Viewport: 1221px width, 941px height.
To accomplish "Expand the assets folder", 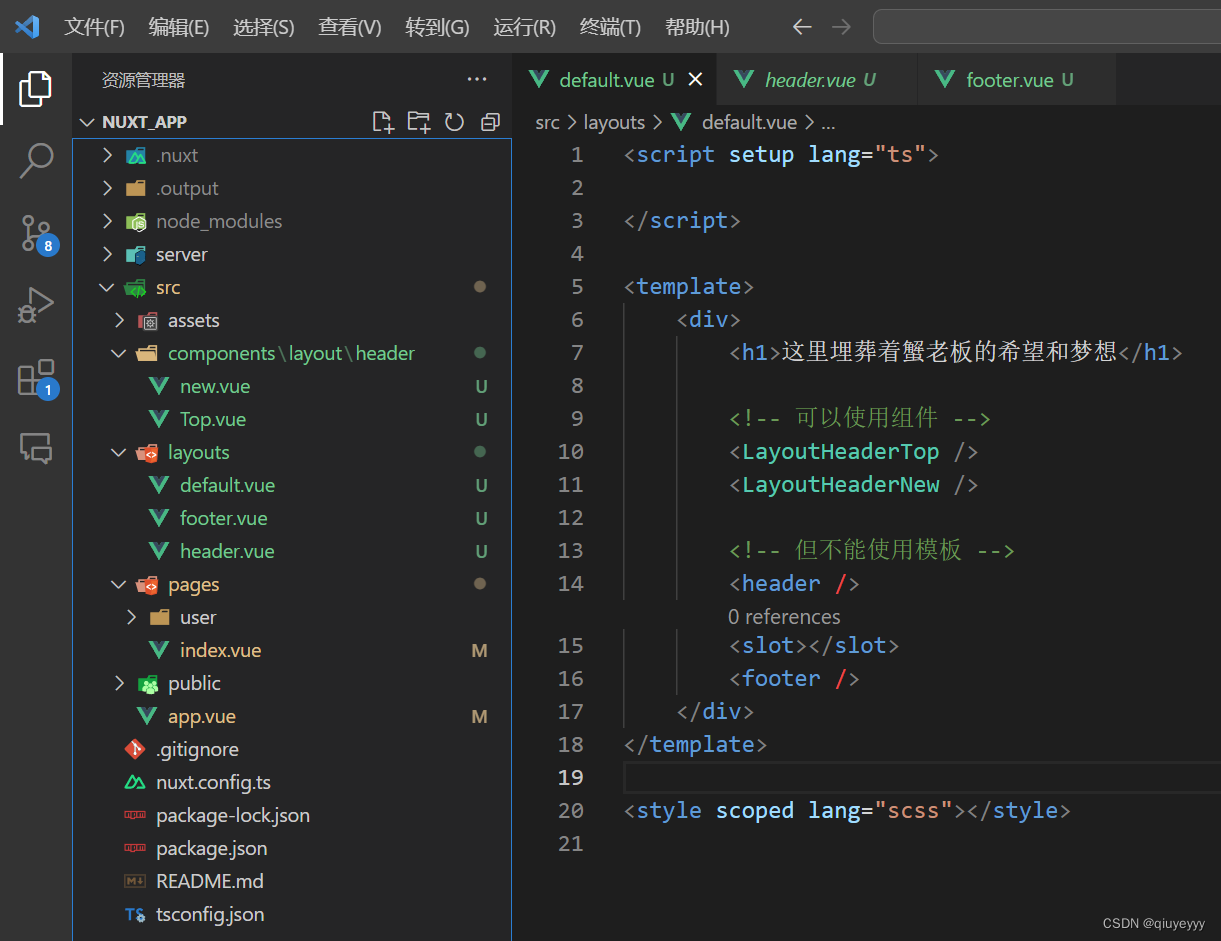I will pyautogui.click(x=120, y=321).
